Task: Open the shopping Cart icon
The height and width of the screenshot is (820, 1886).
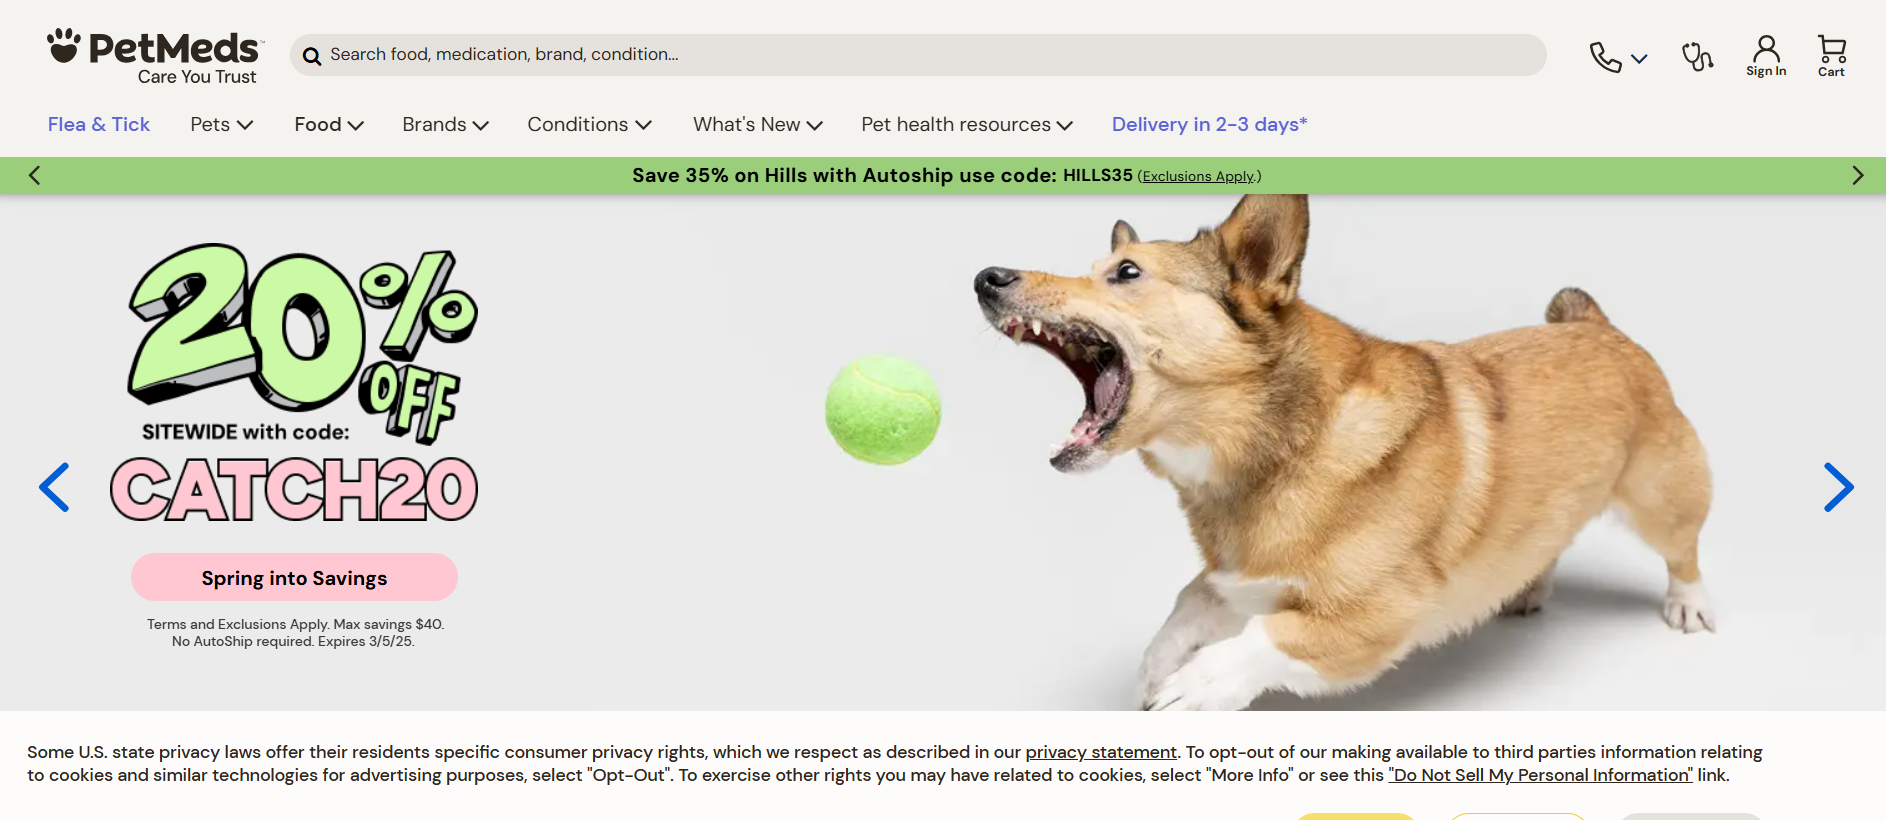Action: point(1831,56)
